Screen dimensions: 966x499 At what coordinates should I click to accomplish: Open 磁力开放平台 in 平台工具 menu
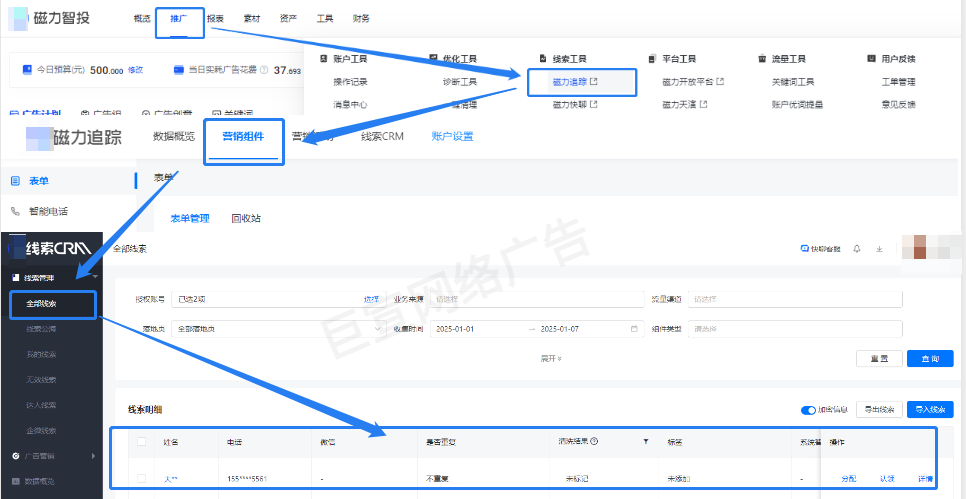692,82
